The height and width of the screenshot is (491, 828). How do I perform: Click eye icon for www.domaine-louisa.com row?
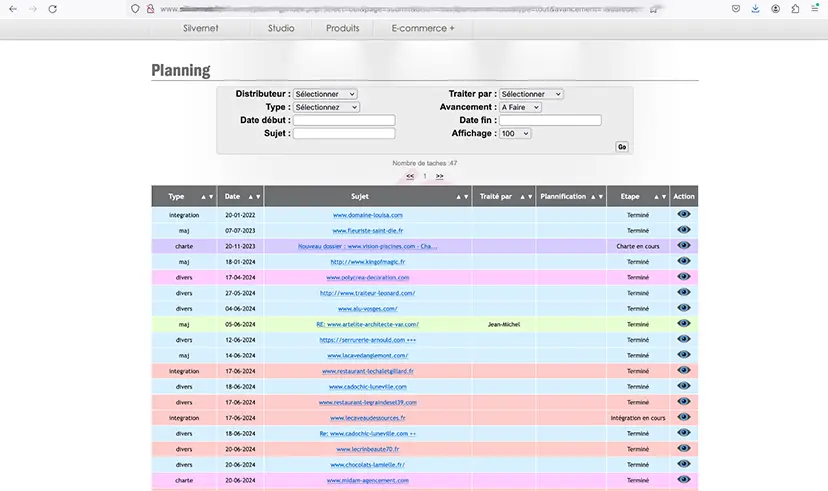[x=683, y=214]
